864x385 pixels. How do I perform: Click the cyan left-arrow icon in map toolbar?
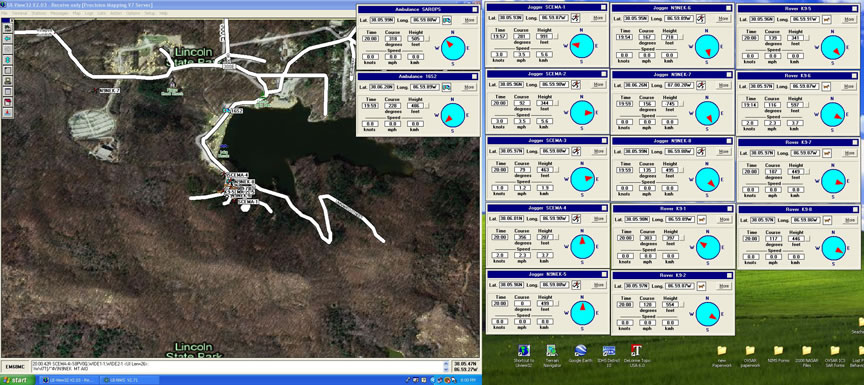click(x=8, y=39)
